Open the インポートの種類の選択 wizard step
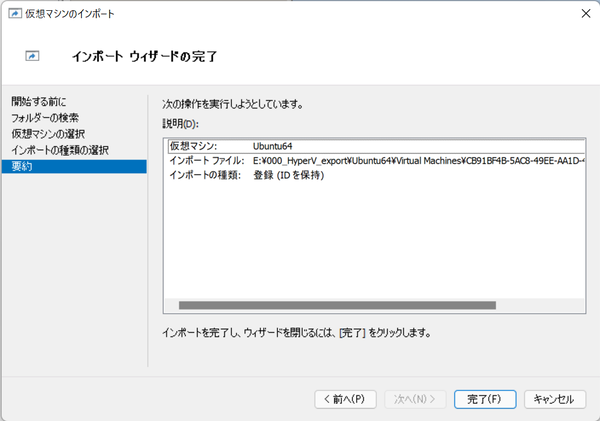This screenshot has height=421, width=600. [60, 150]
